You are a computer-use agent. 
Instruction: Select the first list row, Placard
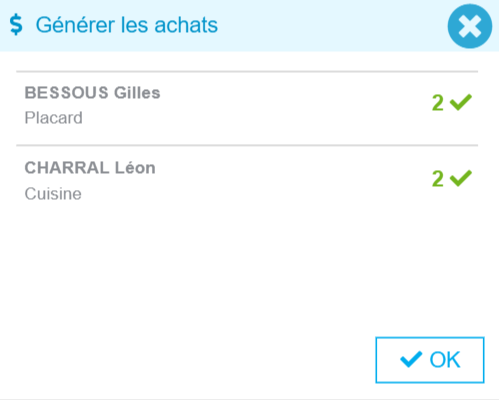[247, 108]
